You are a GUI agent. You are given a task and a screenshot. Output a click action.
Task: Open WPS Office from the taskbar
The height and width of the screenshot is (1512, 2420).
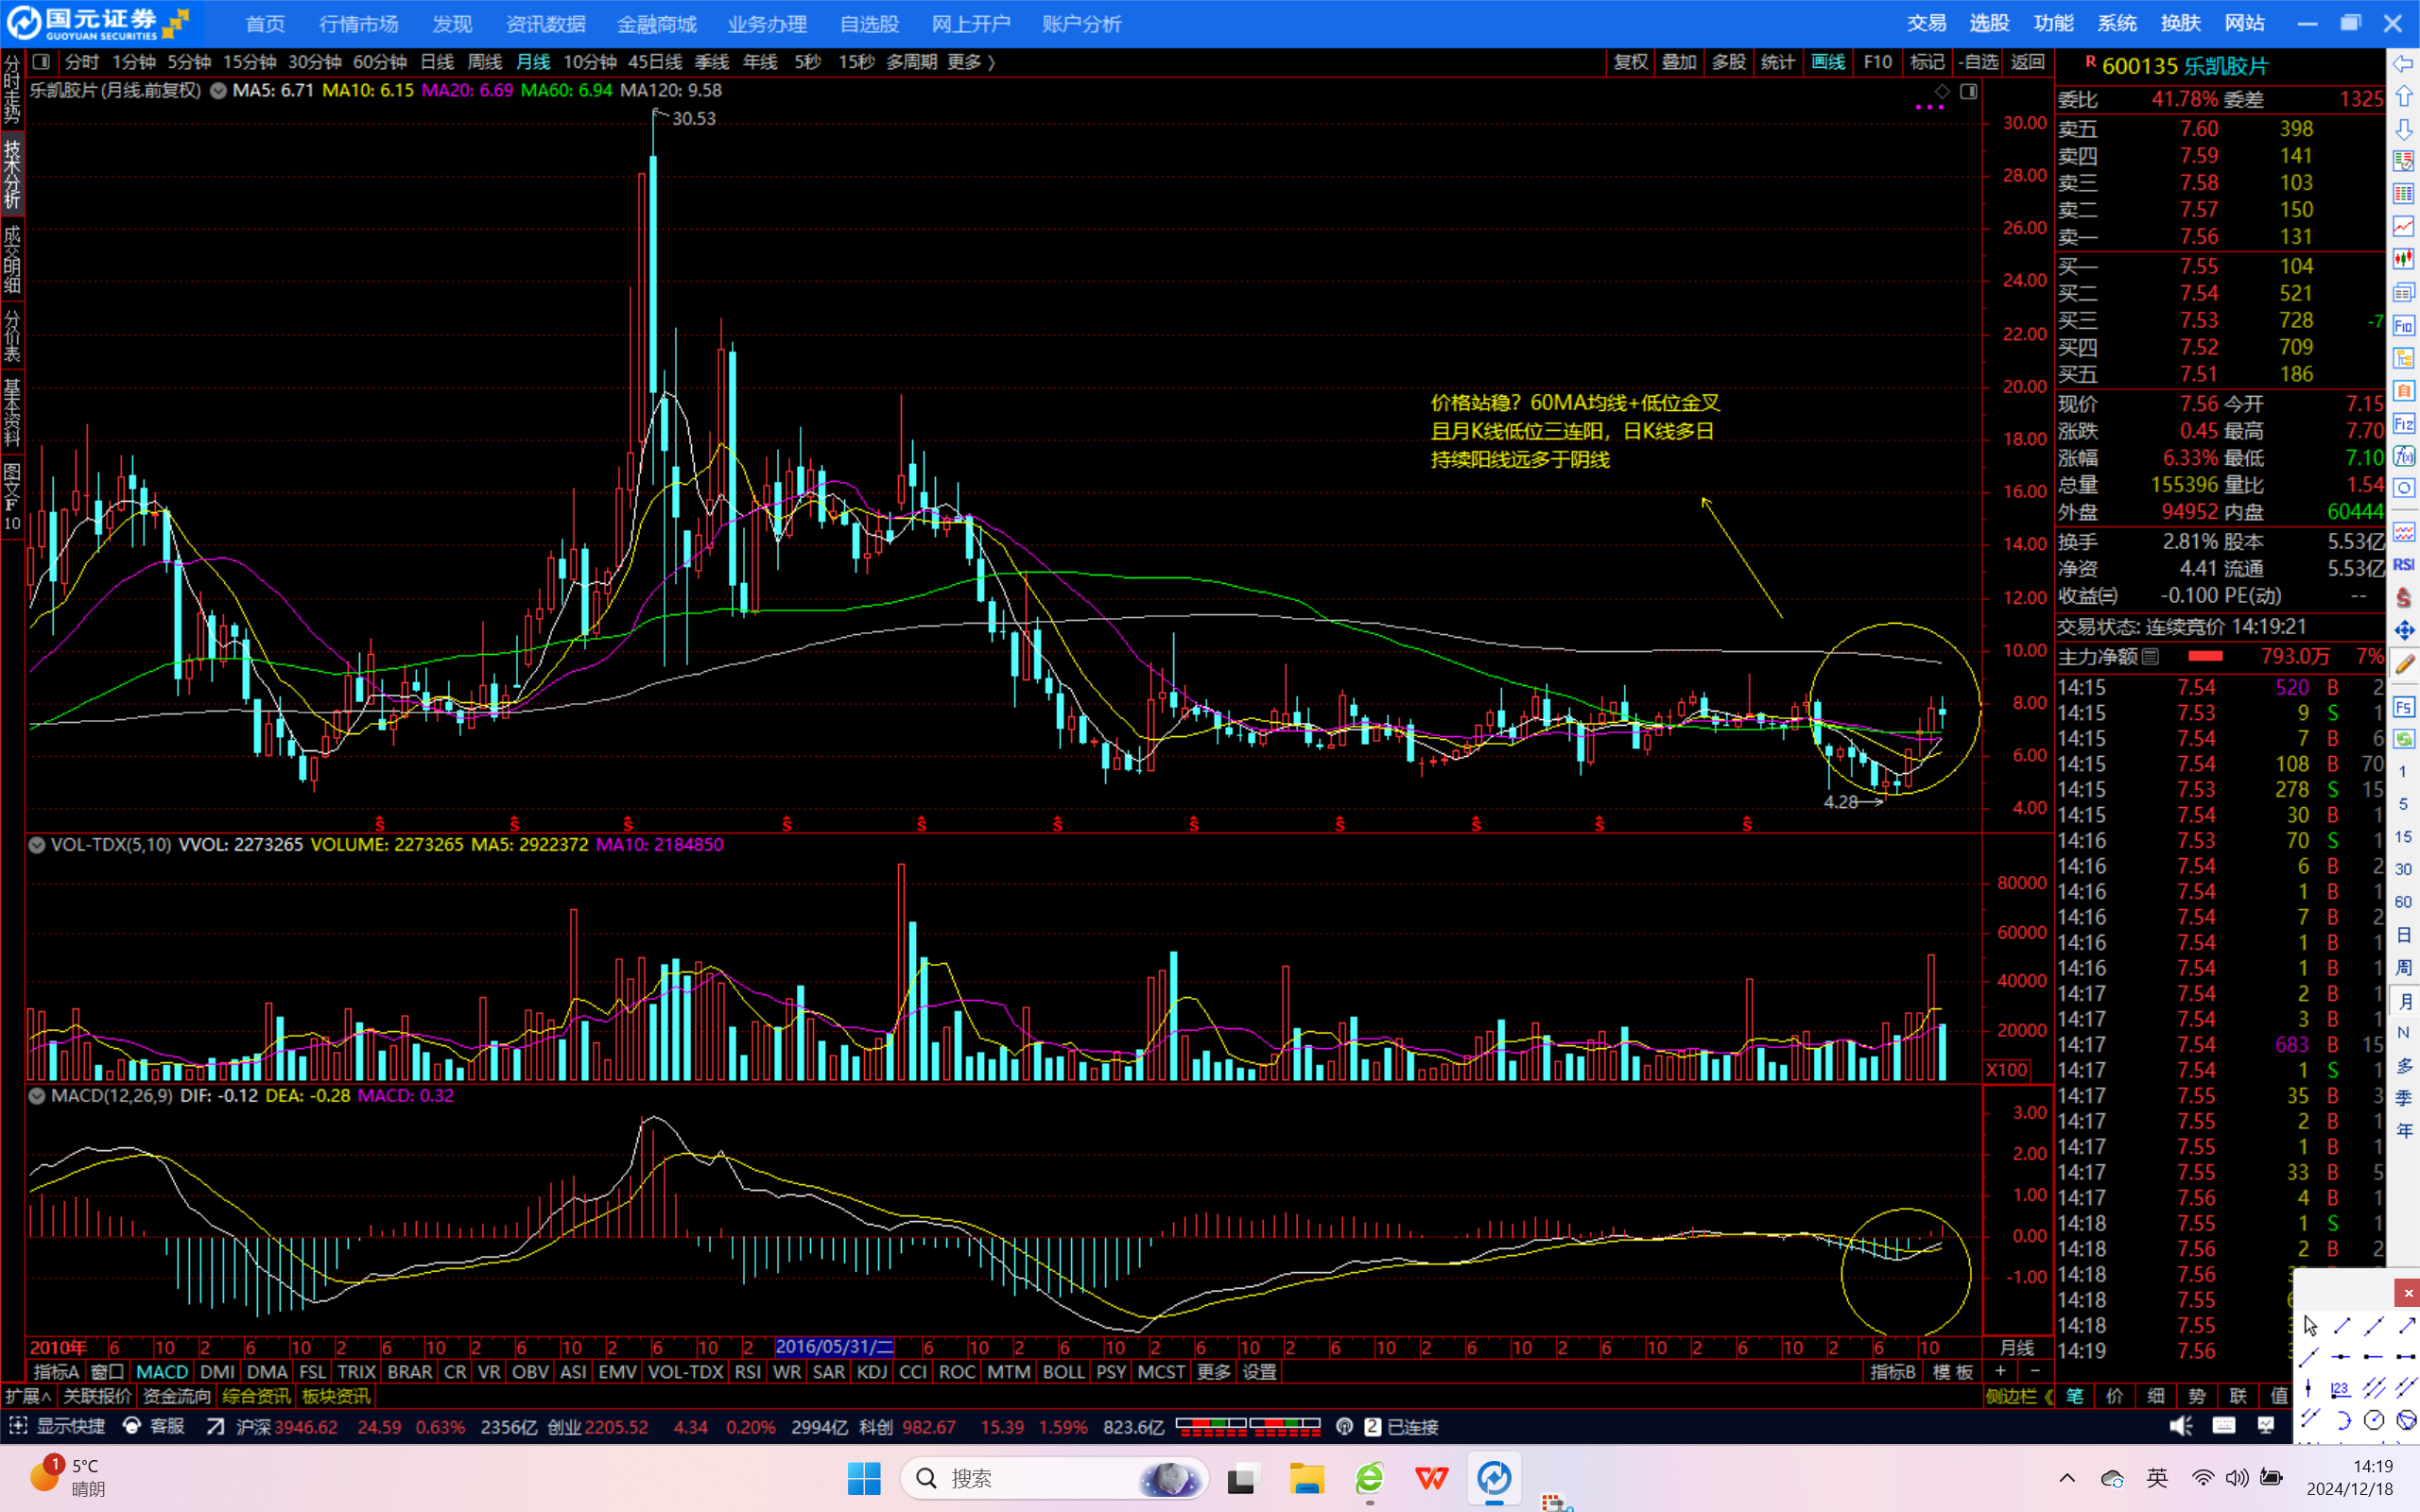pyautogui.click(x=1431, y=1478)
